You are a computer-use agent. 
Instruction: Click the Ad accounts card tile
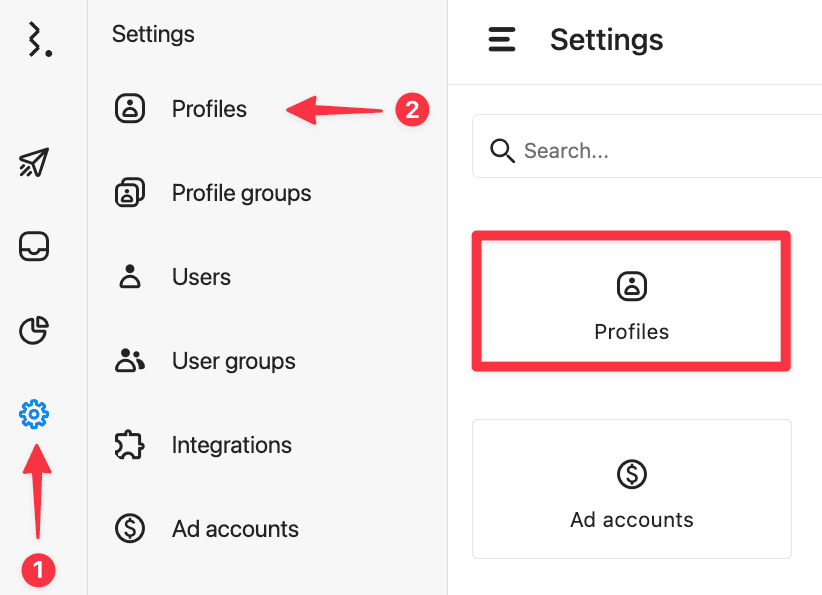(632, 489)
